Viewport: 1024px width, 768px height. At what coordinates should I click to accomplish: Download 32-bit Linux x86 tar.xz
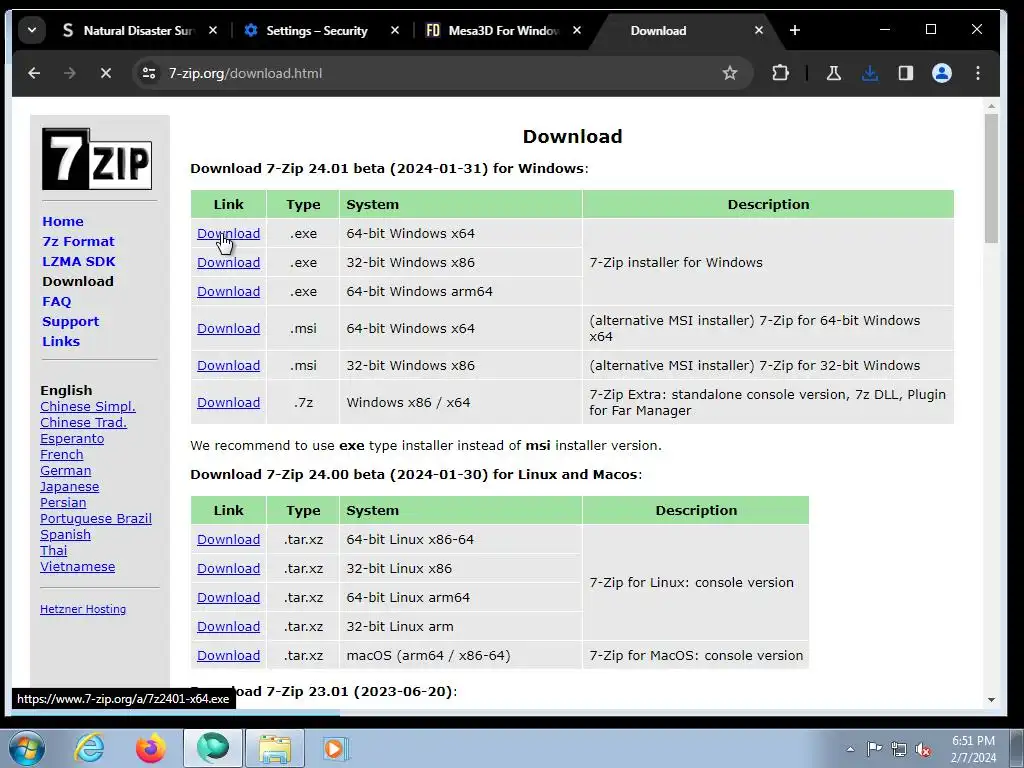click(x=229, y=568)
